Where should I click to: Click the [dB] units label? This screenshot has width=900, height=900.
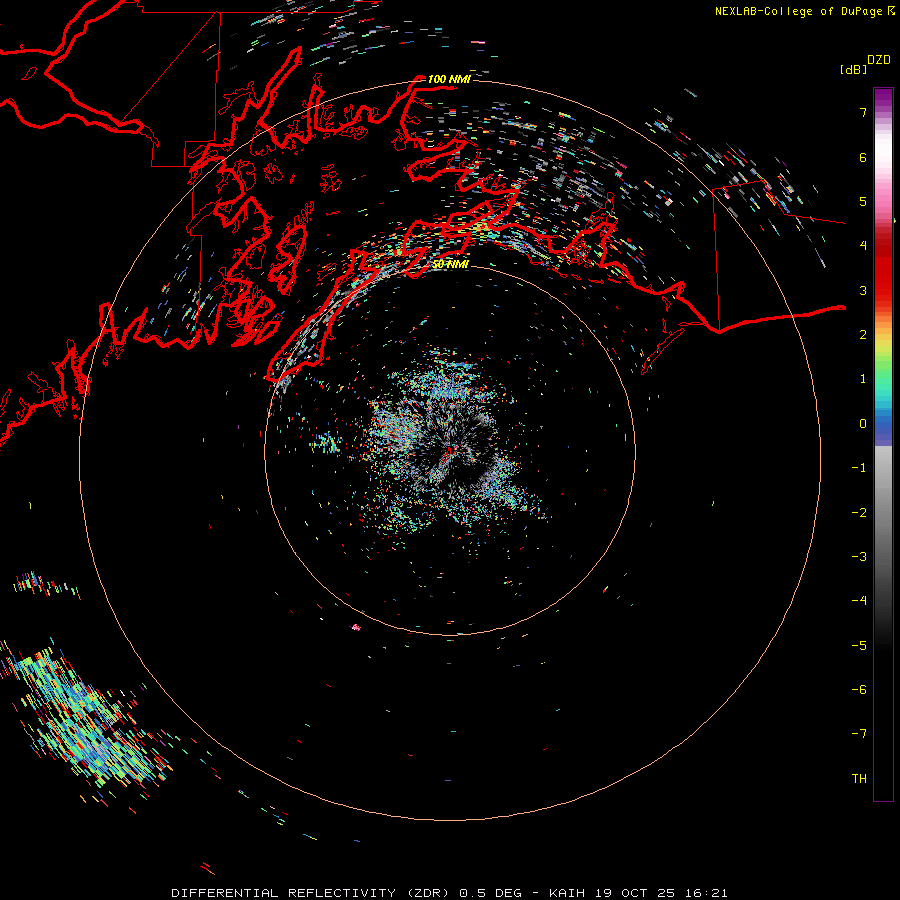[x=853, y=70]
